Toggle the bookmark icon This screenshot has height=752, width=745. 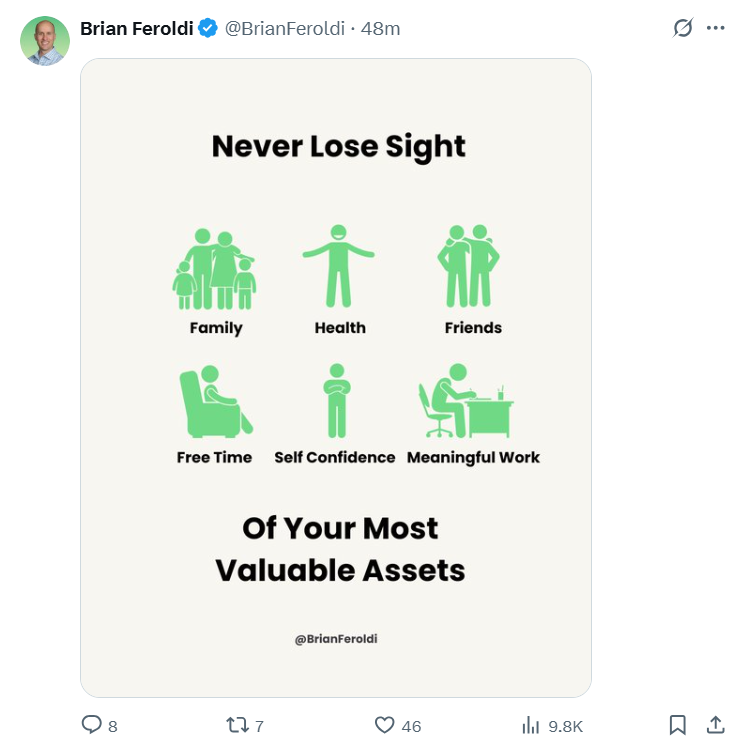click(677, 725)
